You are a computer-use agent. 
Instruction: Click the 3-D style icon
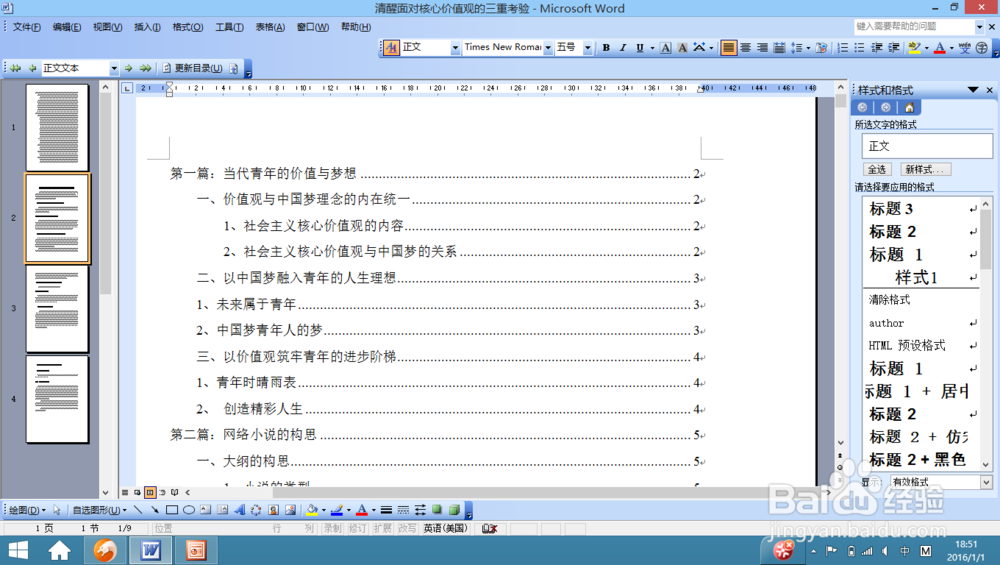454,510
